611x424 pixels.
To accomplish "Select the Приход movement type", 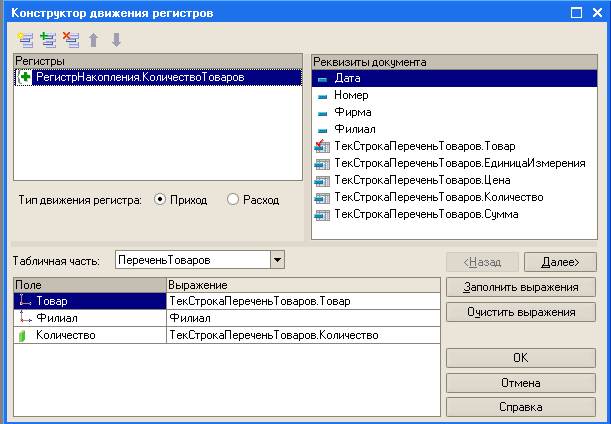I will pos(160,200).
